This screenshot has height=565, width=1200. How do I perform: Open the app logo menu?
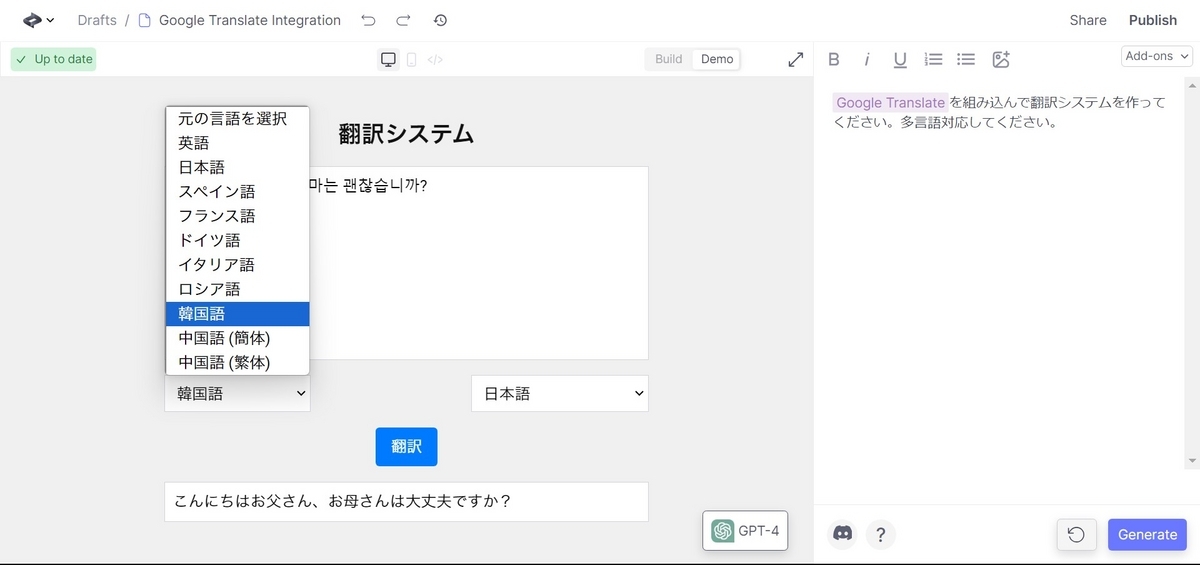(38, 20)
